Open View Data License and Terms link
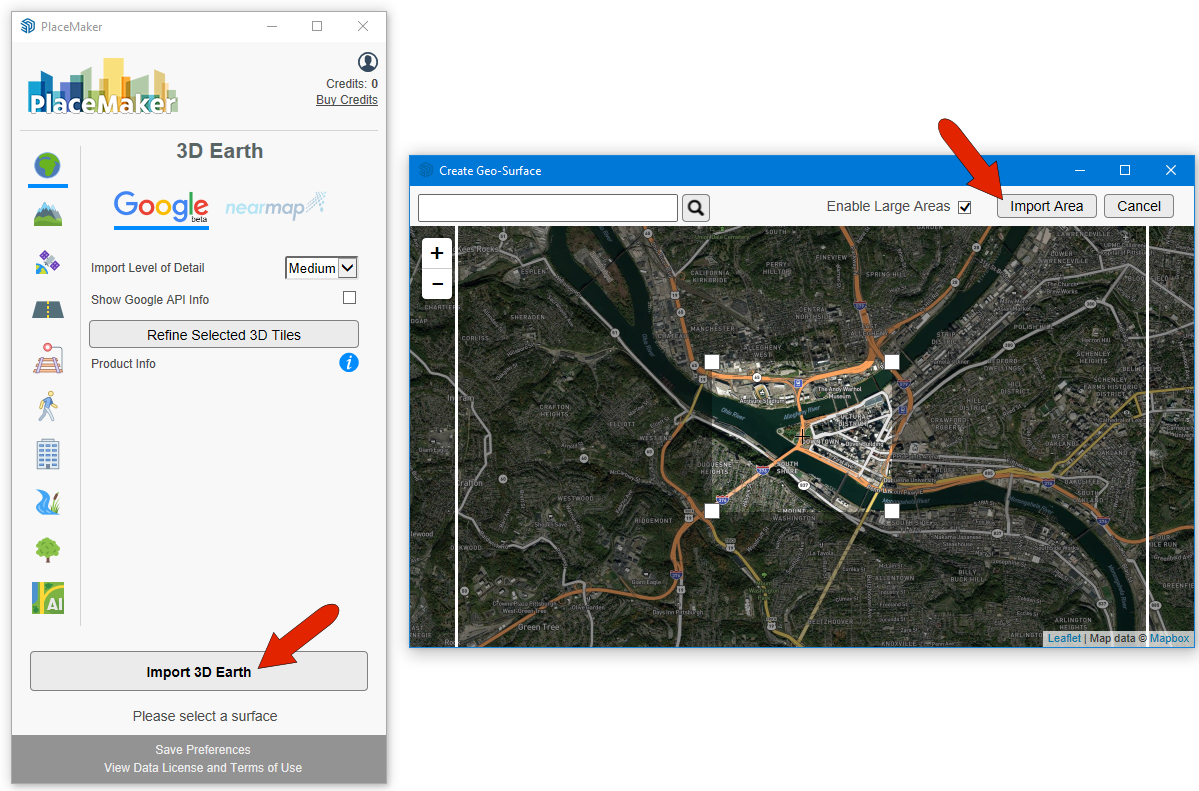1199x791 pixels. (x=203, y=767)
